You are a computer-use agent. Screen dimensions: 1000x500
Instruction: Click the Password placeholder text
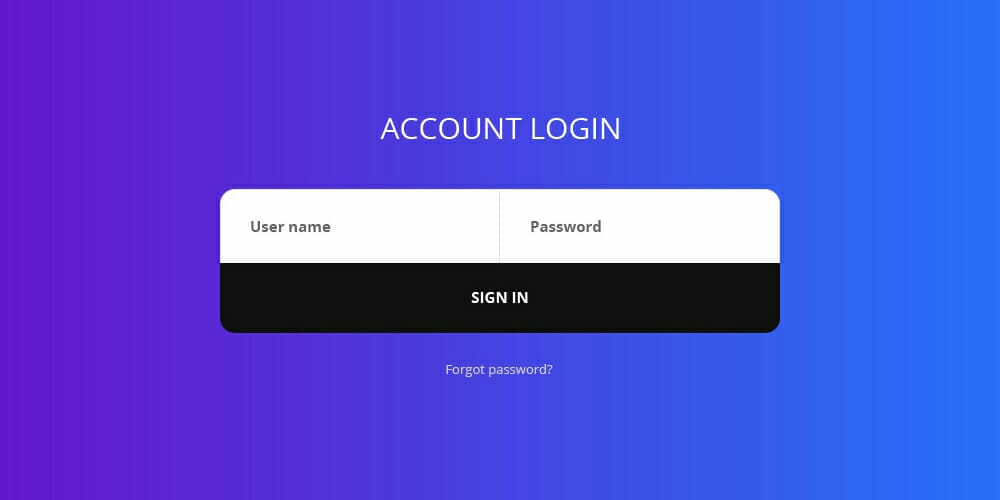[x=566, y=227]
